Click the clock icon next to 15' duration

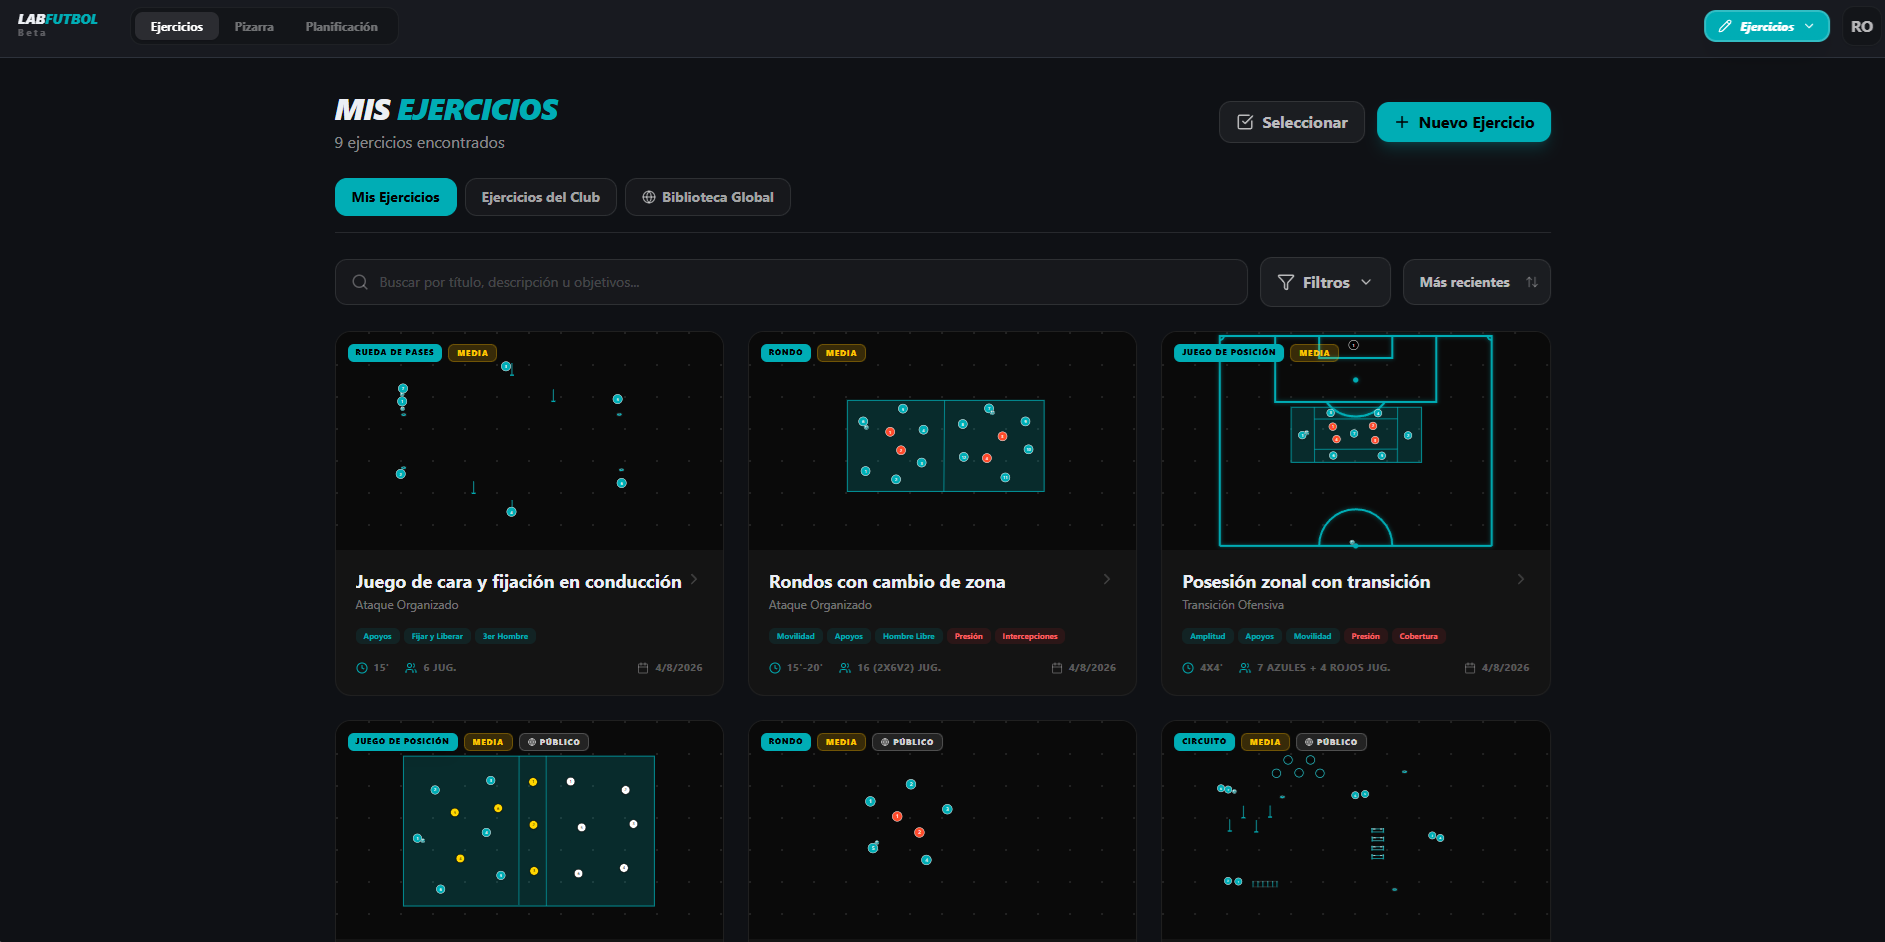pyautogui.click(x=362, y=668)
